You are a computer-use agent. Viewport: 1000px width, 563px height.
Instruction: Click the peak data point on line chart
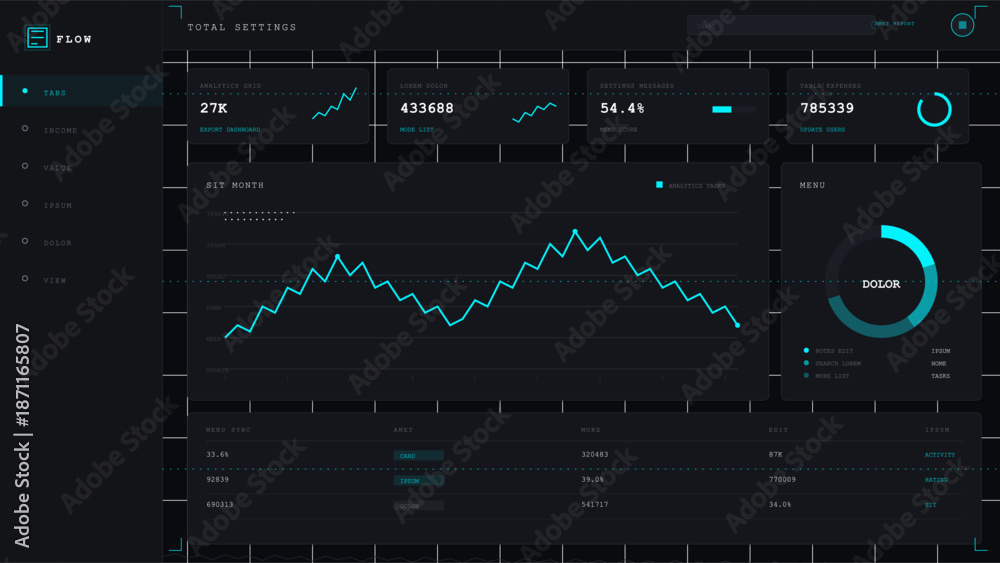pyautogui.click(x=575, y=231)
